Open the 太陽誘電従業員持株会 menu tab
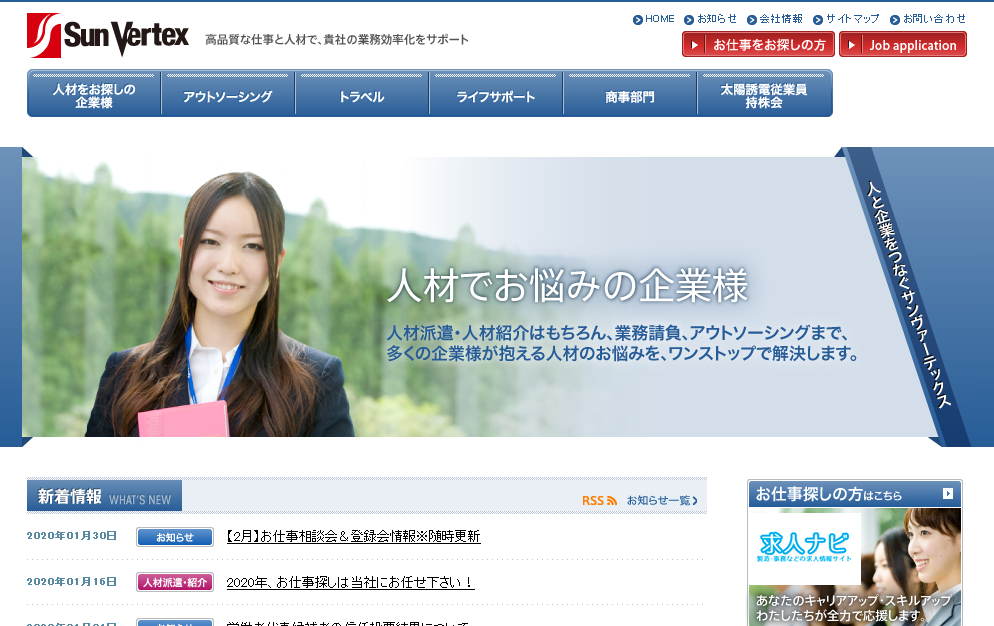 coord(765,94)
